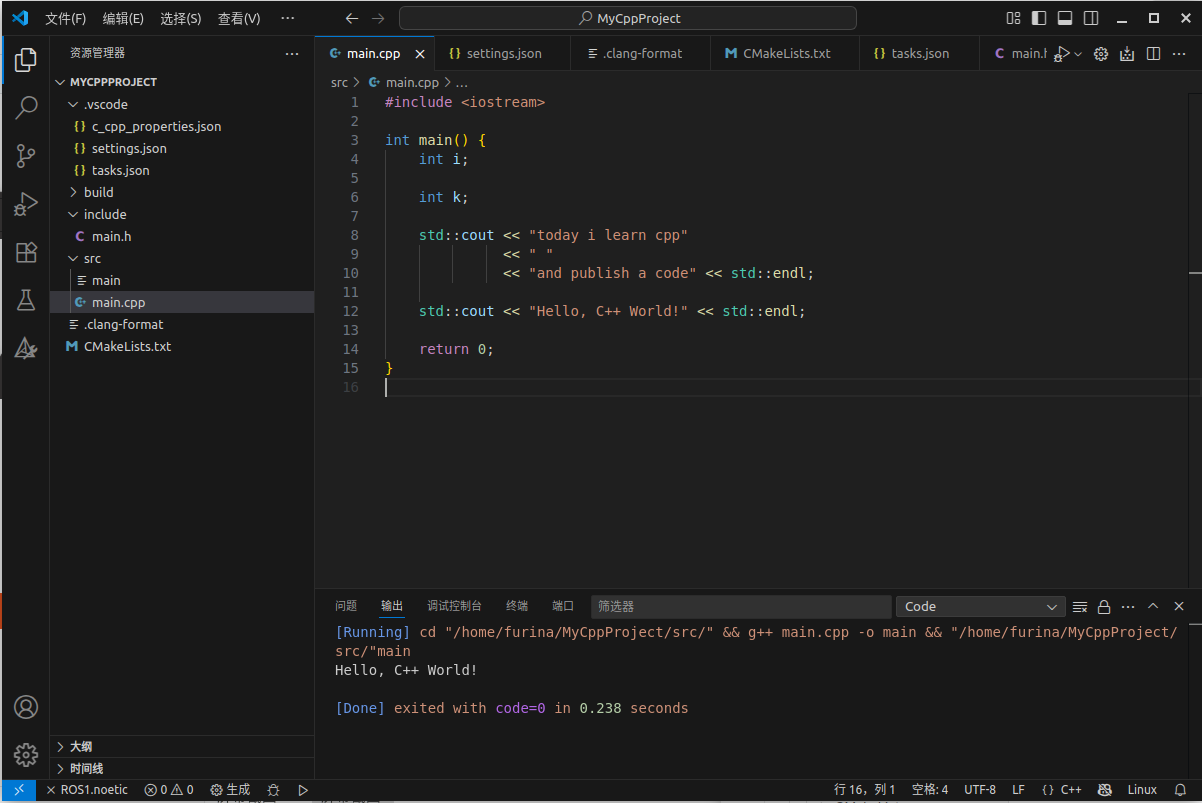Click the 生成 build button in status bar
This screenshot has height=803, width=1202.
click(x=230, y=790)
